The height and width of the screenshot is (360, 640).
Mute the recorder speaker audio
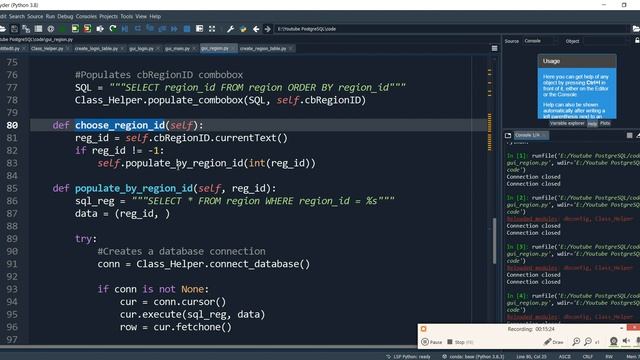(x=626, y=341)
